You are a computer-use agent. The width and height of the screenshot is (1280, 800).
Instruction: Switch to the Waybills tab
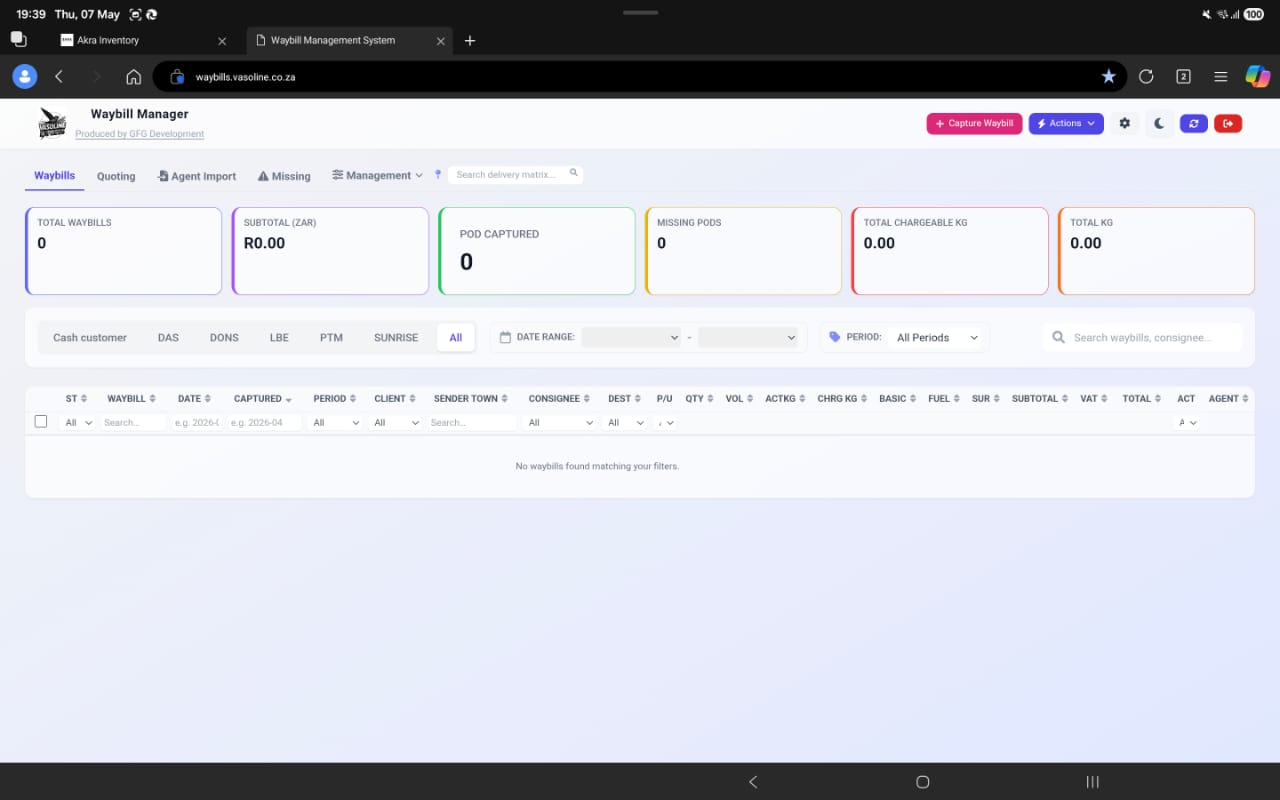click(x=54, y=176)
